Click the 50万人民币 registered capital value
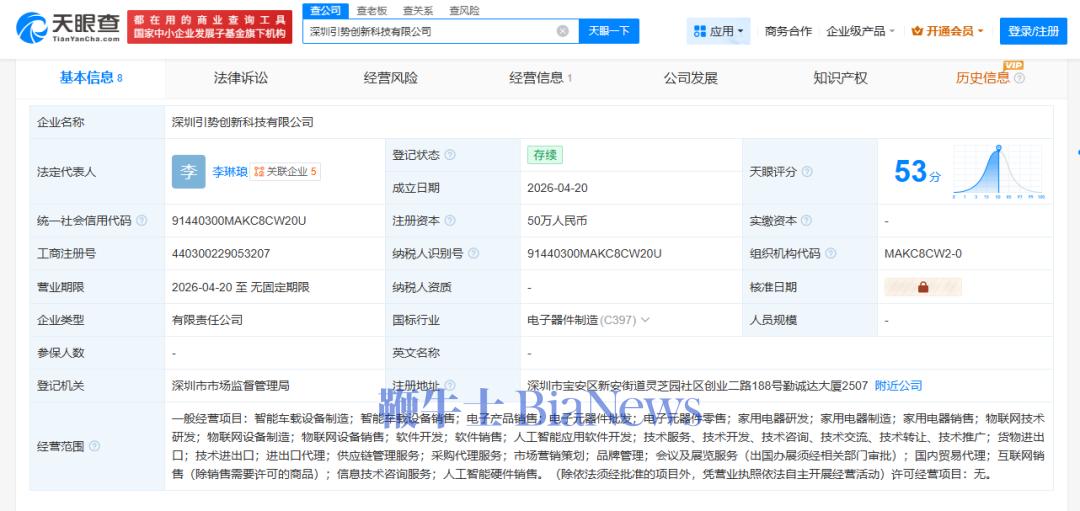Screen dimensions: 1080x511 557,221
